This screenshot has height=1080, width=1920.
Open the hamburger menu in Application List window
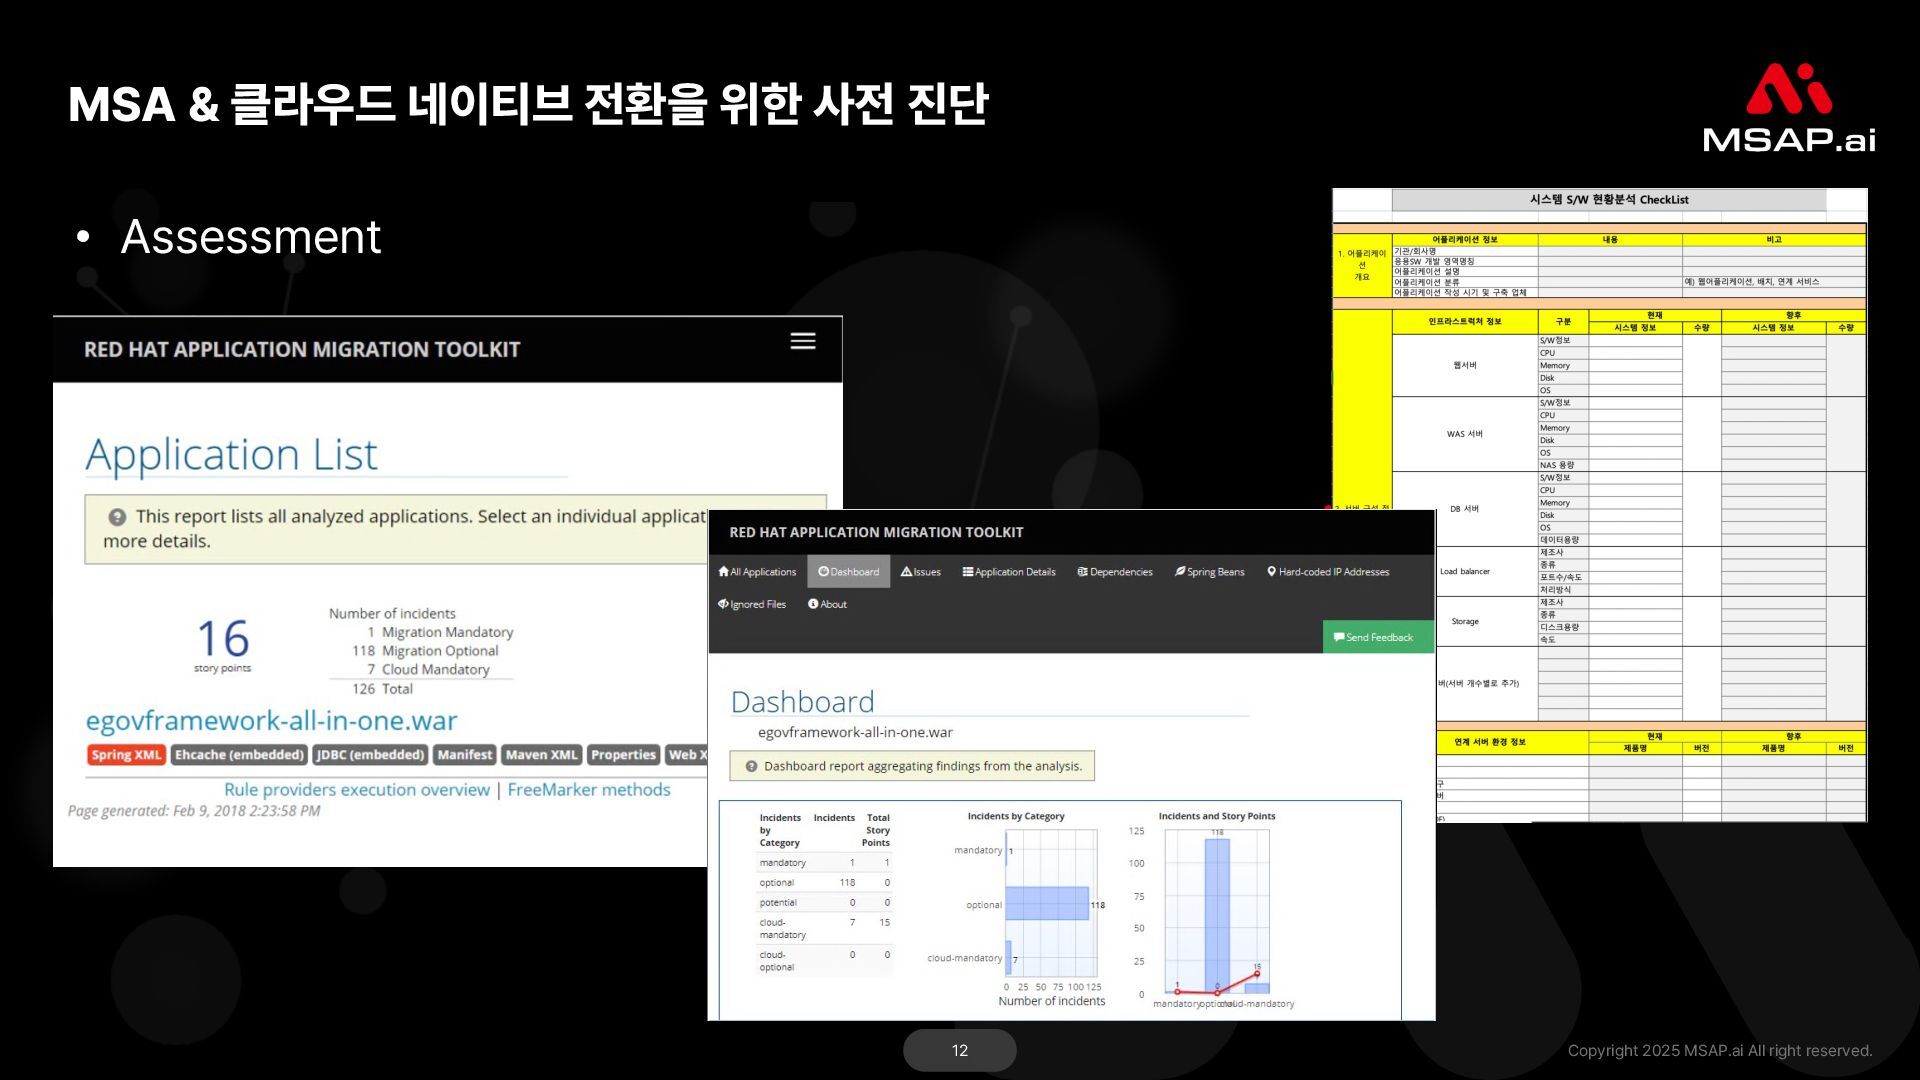click(803, 341)
